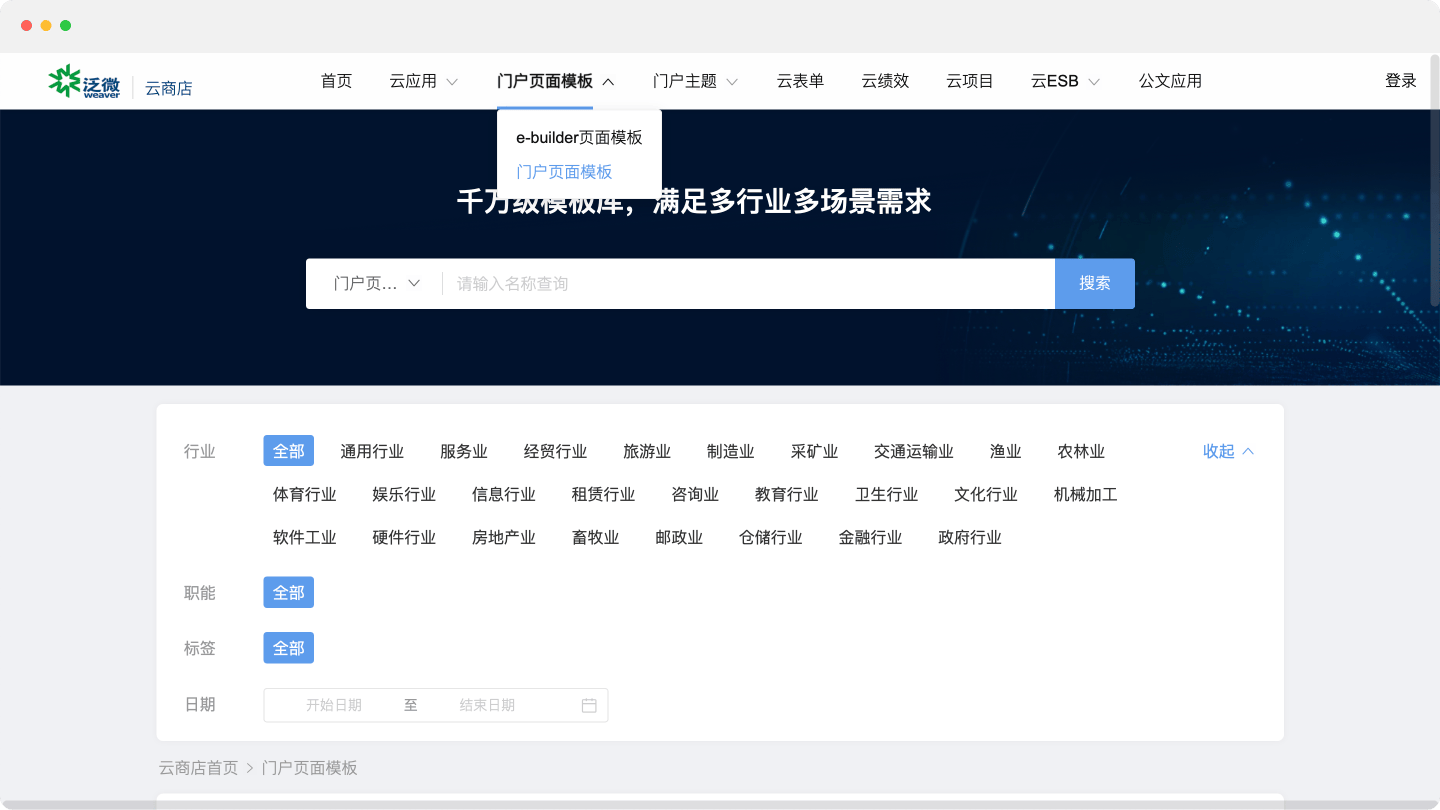This screenshot has width=1440, height=810.
Task: Filter by 咨询业 industry
Action: click(x=695, y=495)
